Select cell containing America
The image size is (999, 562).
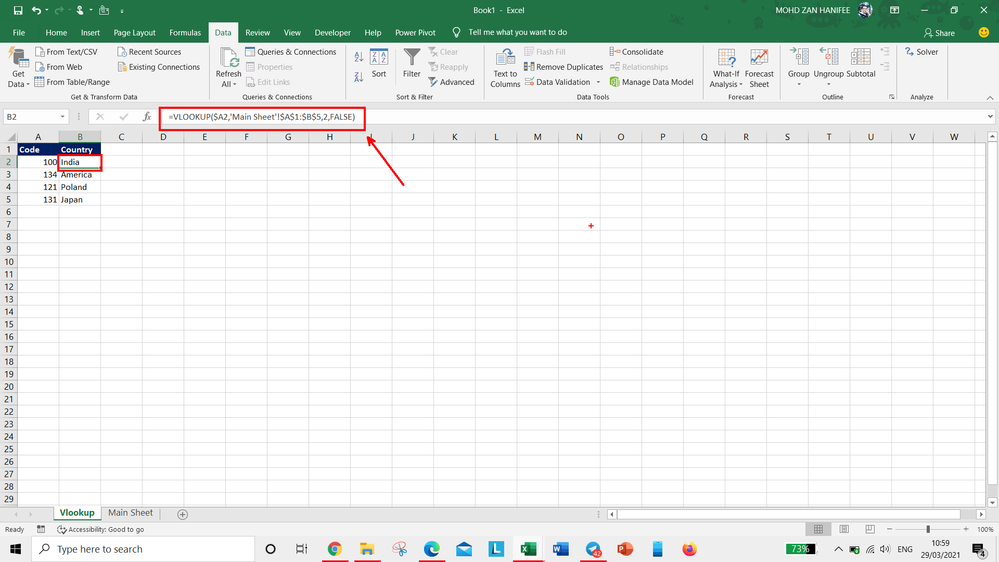[x=80, y=175]
